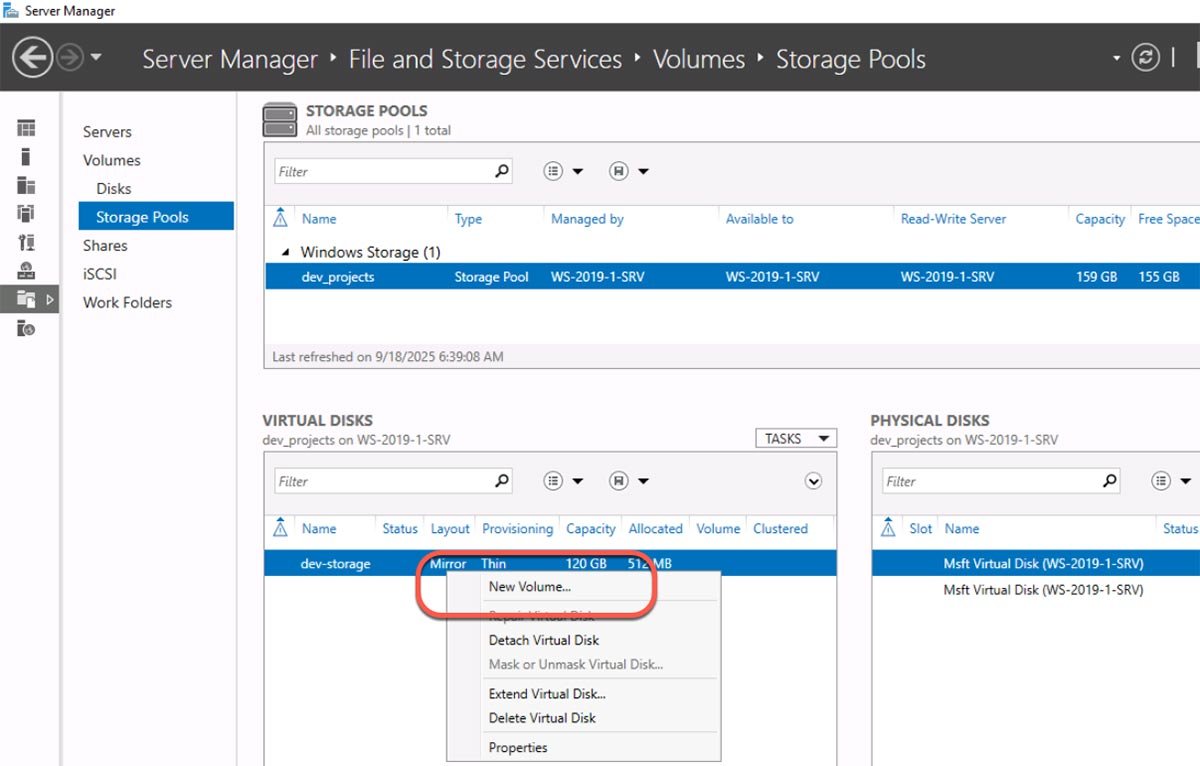
Task: Open Detach Virtual Disk from the menu
Action: (545, 640)
